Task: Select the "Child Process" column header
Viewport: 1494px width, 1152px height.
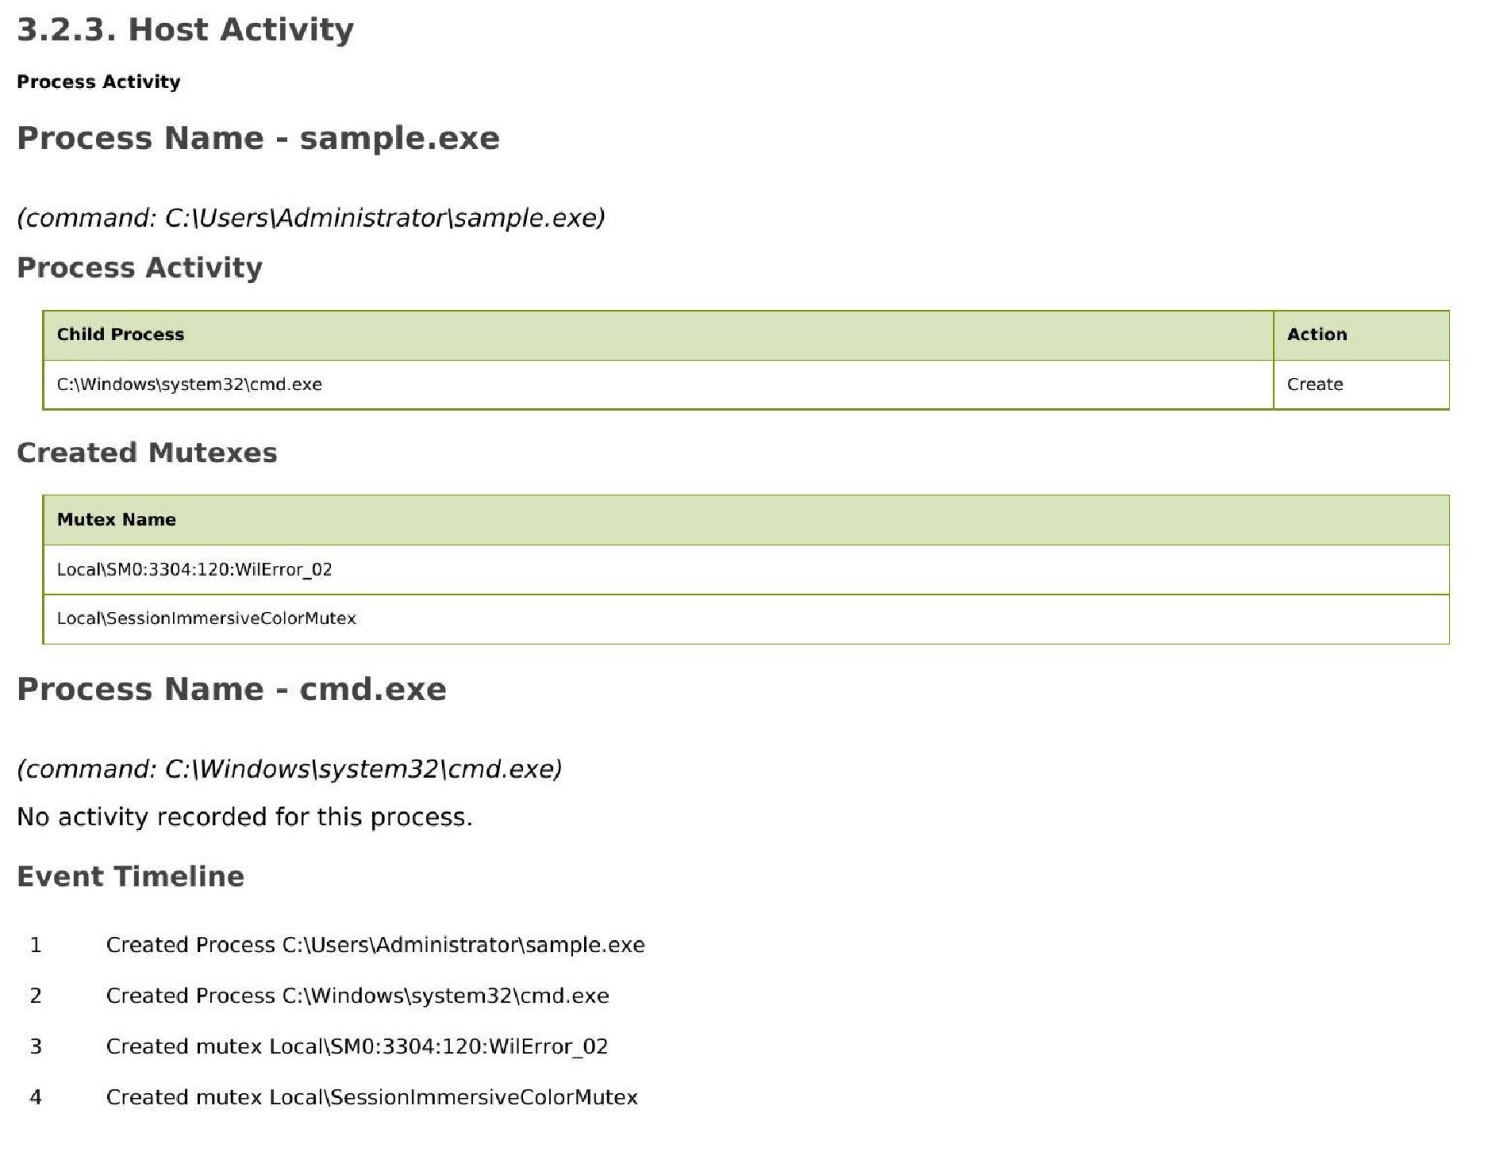Action: tap(120, 335)
